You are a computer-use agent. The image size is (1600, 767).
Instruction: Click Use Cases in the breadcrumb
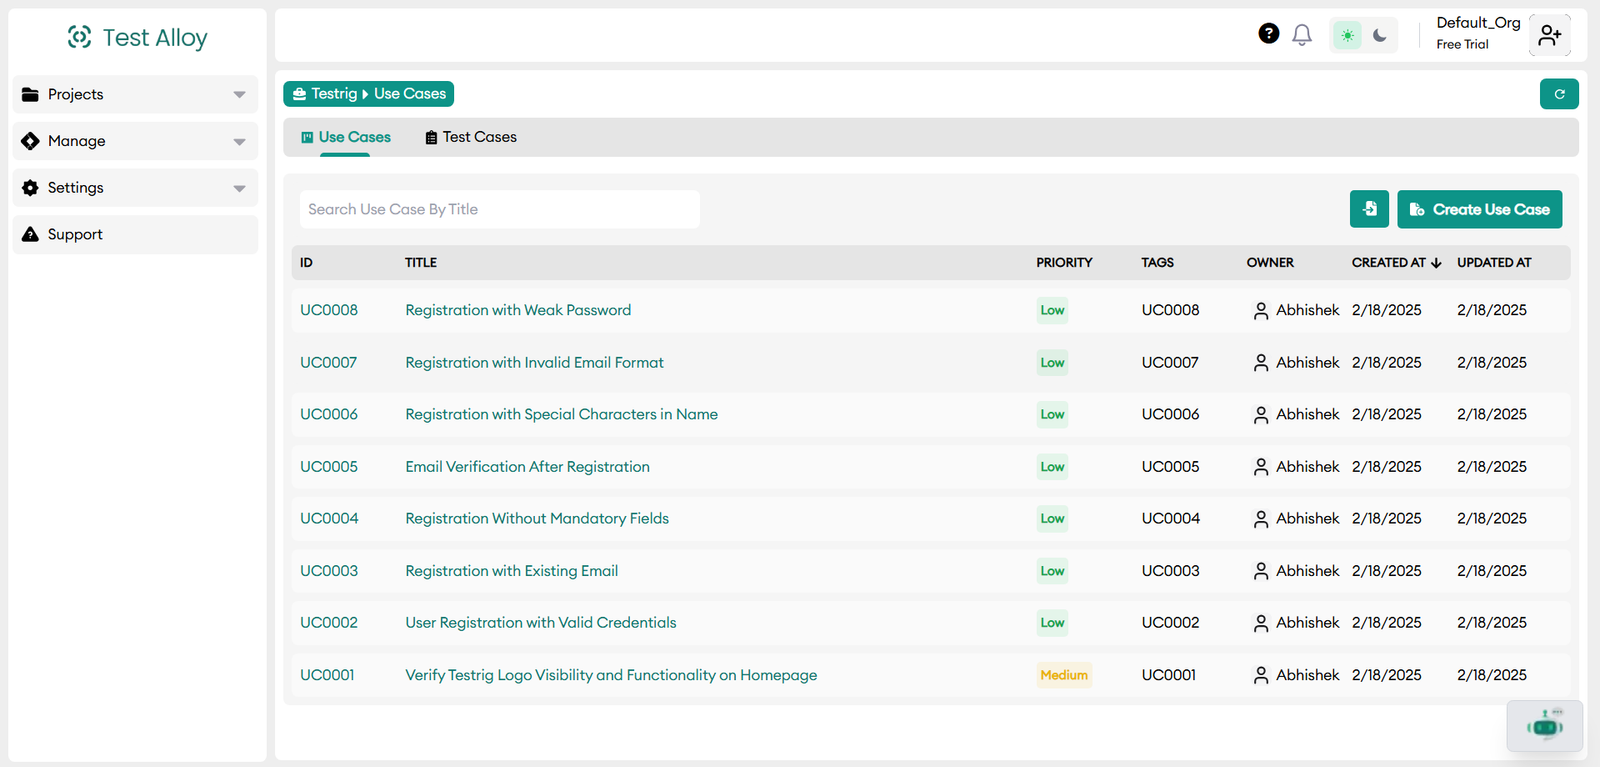tap(410, 93)
